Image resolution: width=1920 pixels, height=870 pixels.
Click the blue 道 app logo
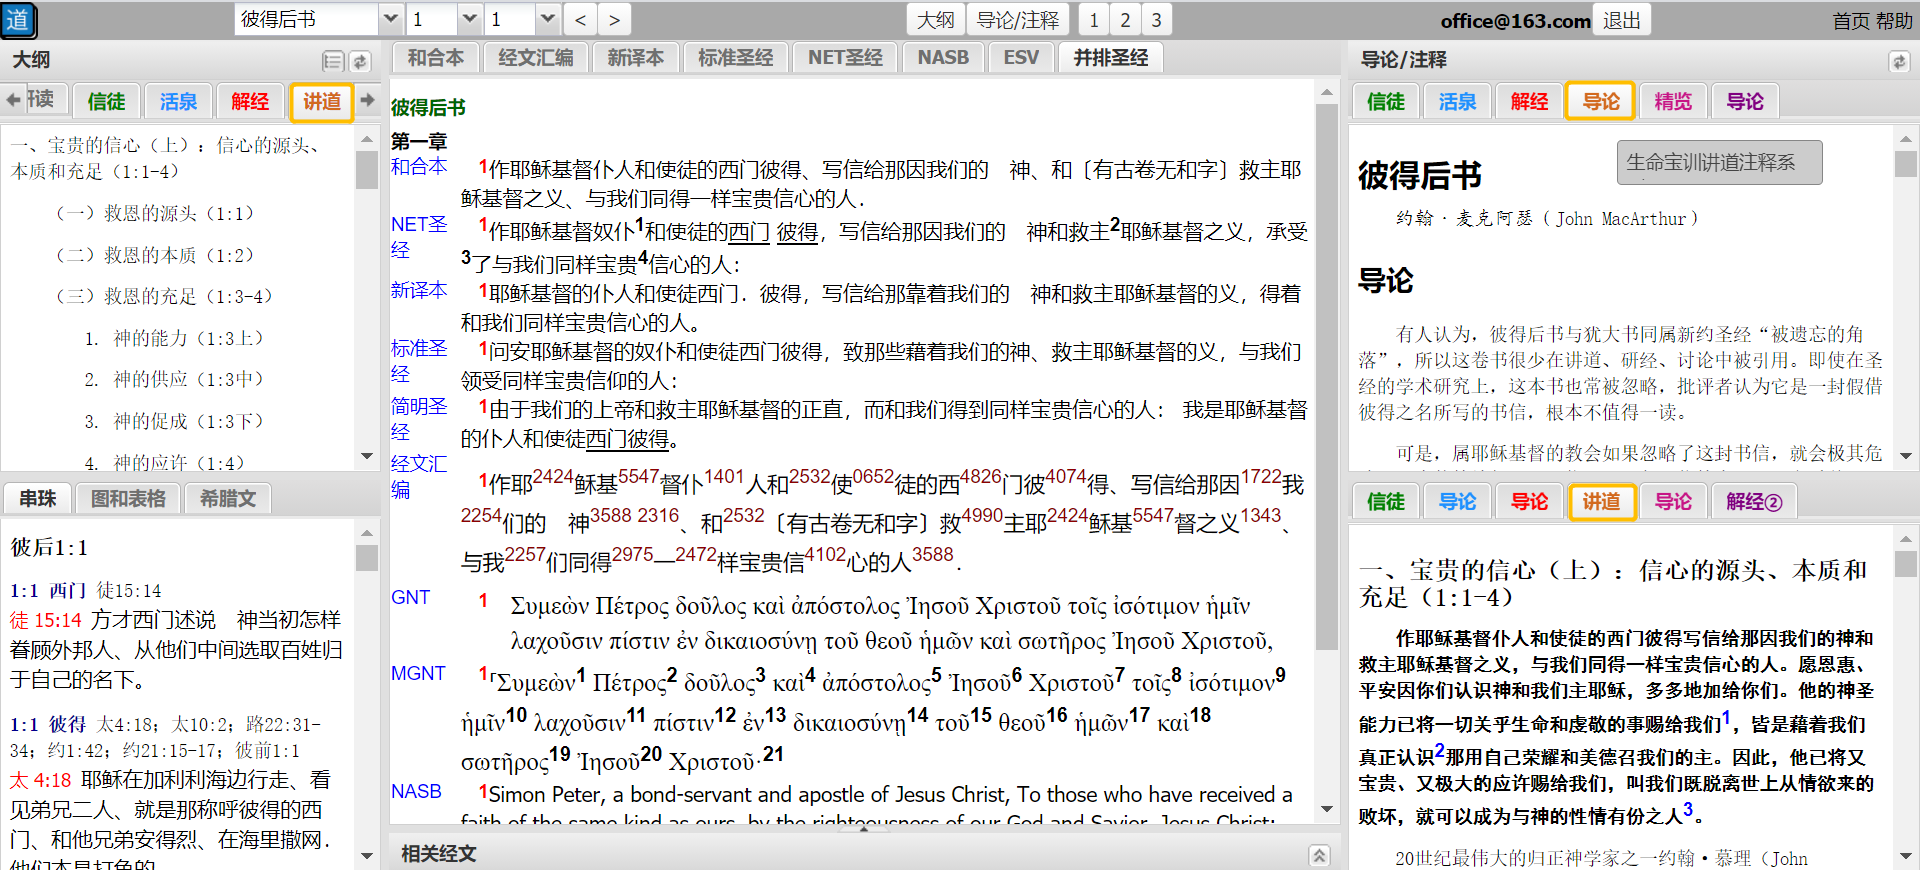pos(19,20)
